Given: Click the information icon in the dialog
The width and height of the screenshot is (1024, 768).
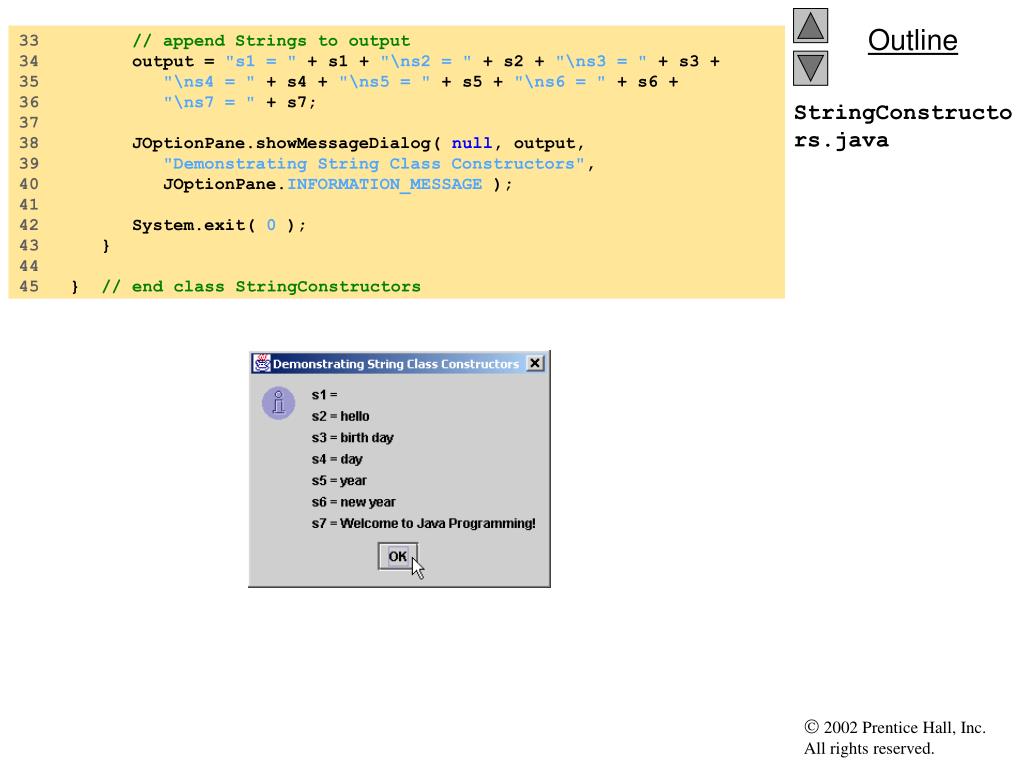Looking at the screenshot, I should pyautogui.click(x=278, y=403).
